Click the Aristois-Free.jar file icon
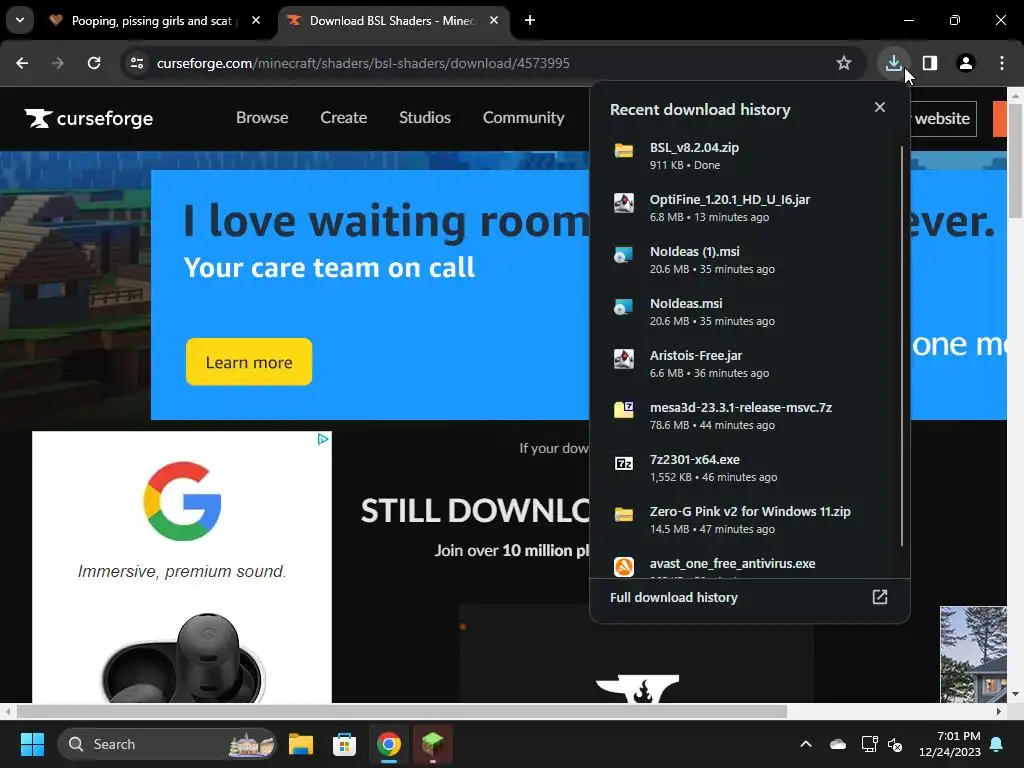Screen dimensions: 1024x768 pyautogui.click(x=624, y=359)
